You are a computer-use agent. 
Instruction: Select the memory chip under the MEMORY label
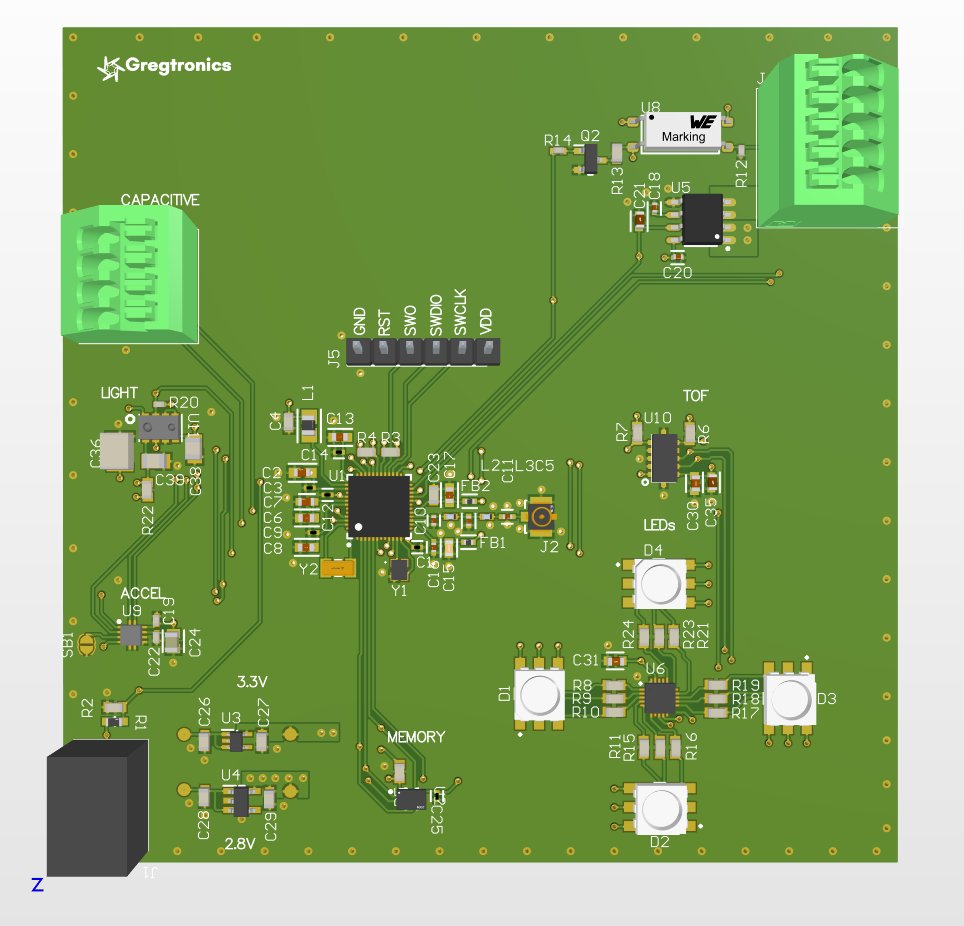[411, 799]
